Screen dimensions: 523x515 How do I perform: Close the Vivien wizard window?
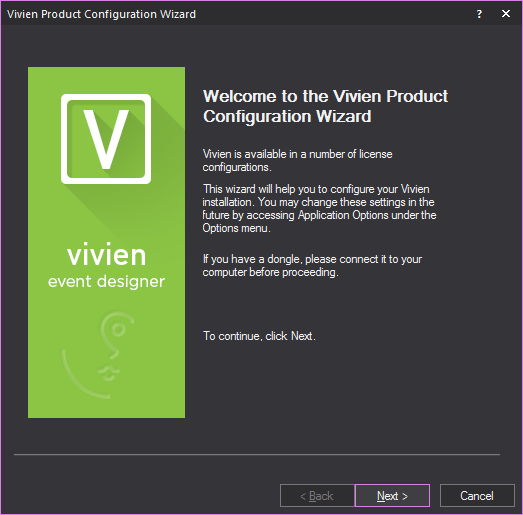[506, 14]
